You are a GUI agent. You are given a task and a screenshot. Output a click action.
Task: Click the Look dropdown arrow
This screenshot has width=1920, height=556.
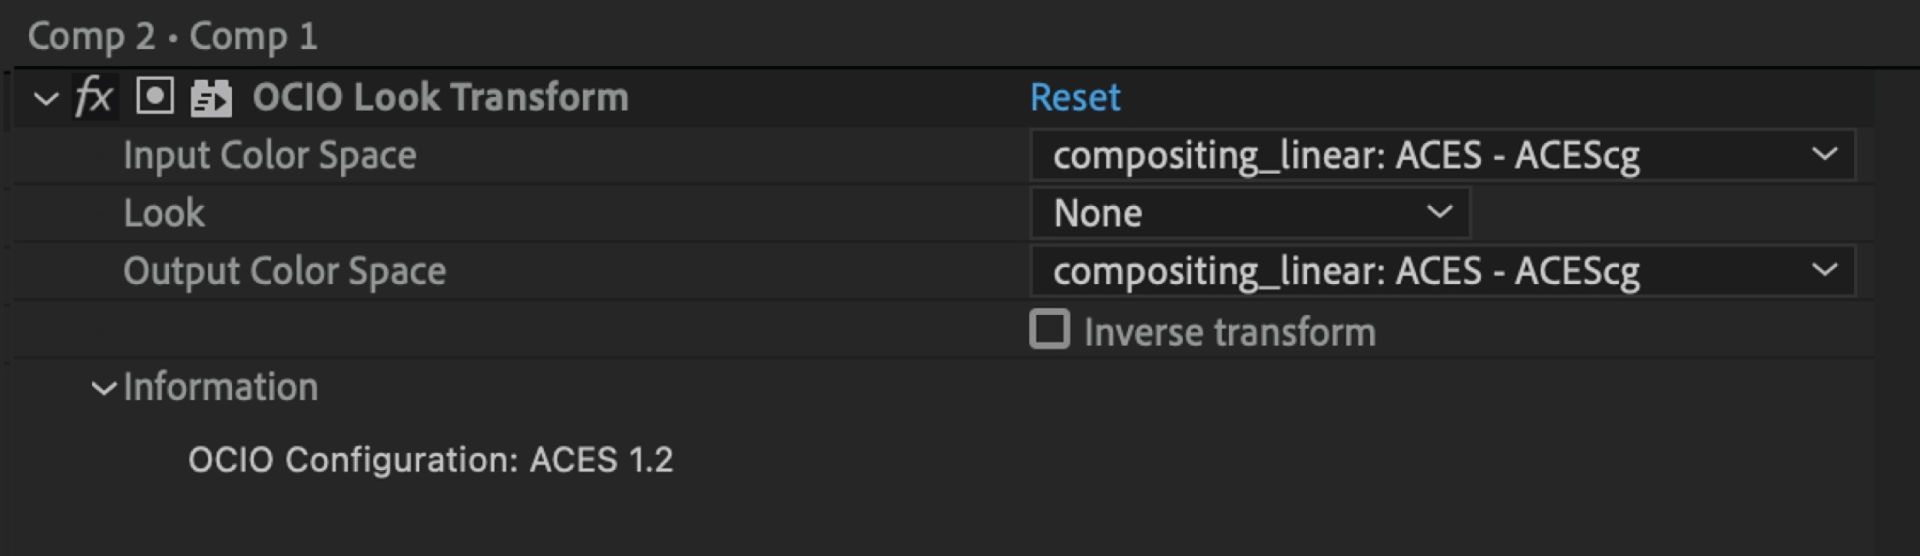1439,212
